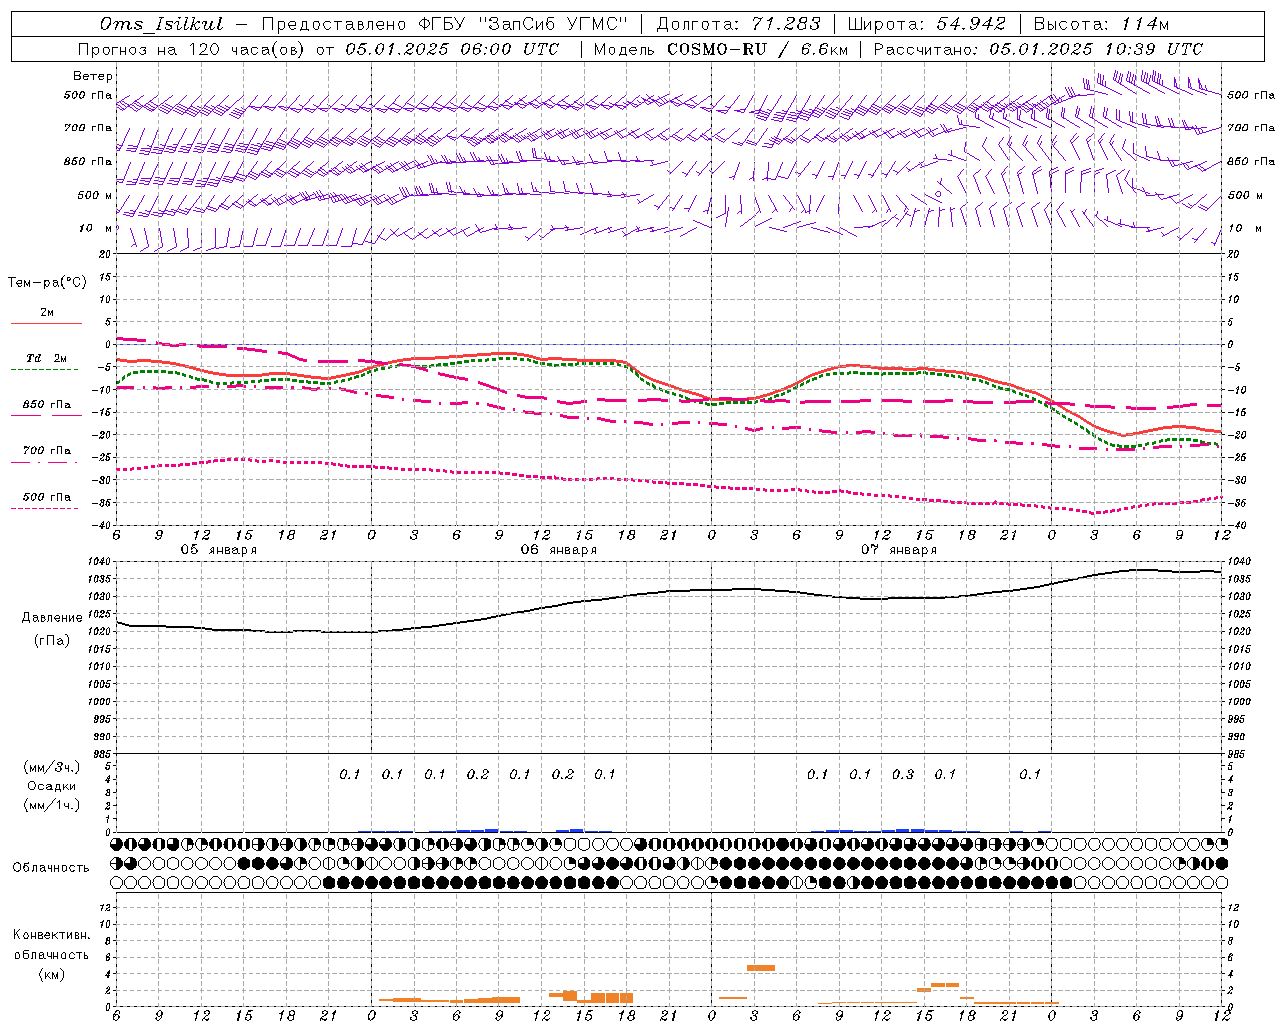Click the '07 января' date label
This screenshot has height=1024, width=1280.
[x=898, y=550]
